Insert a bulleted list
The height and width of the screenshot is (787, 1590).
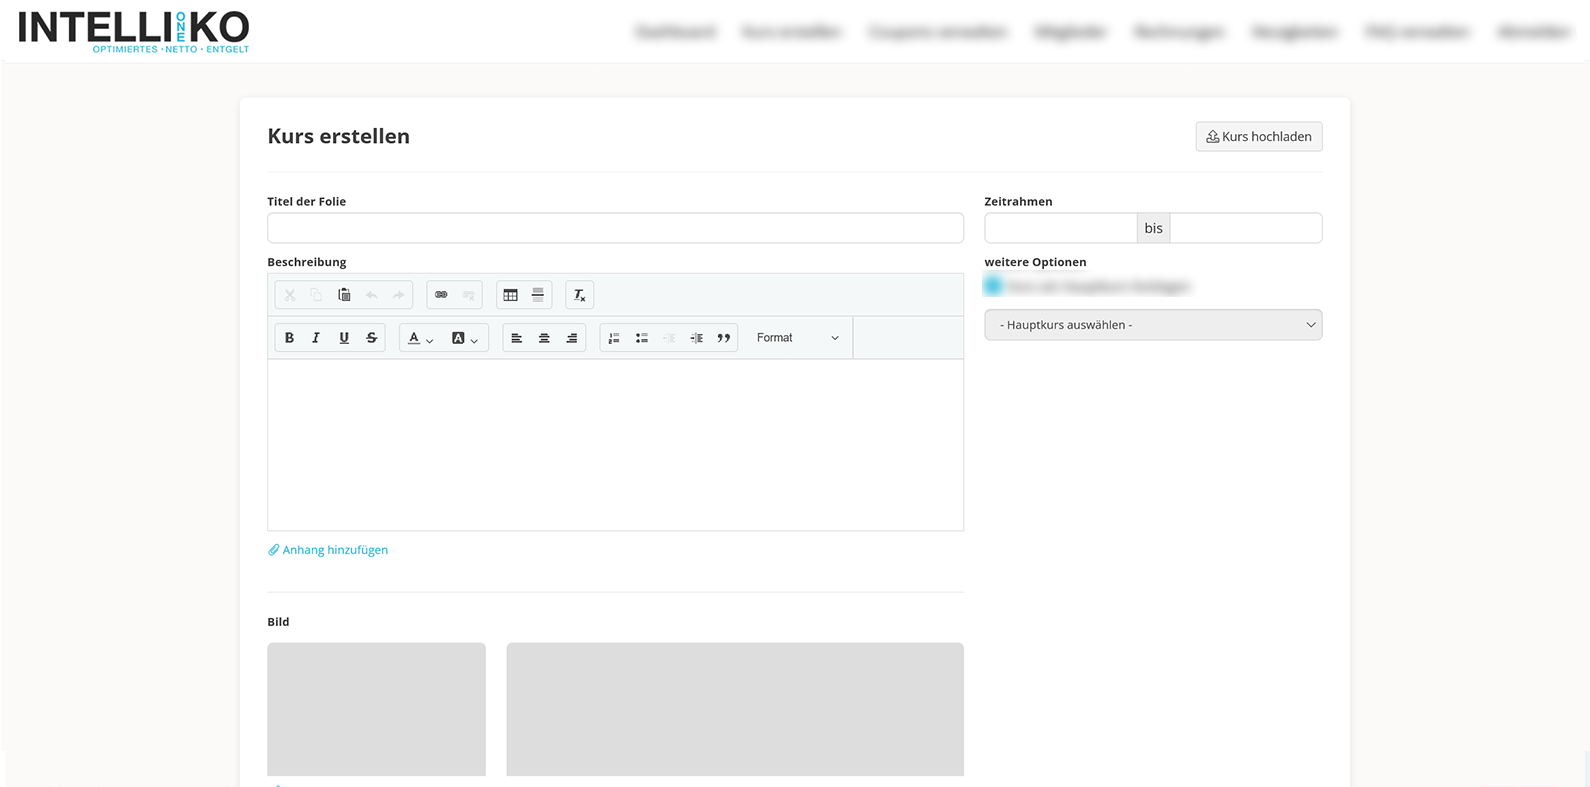(642, 338)
